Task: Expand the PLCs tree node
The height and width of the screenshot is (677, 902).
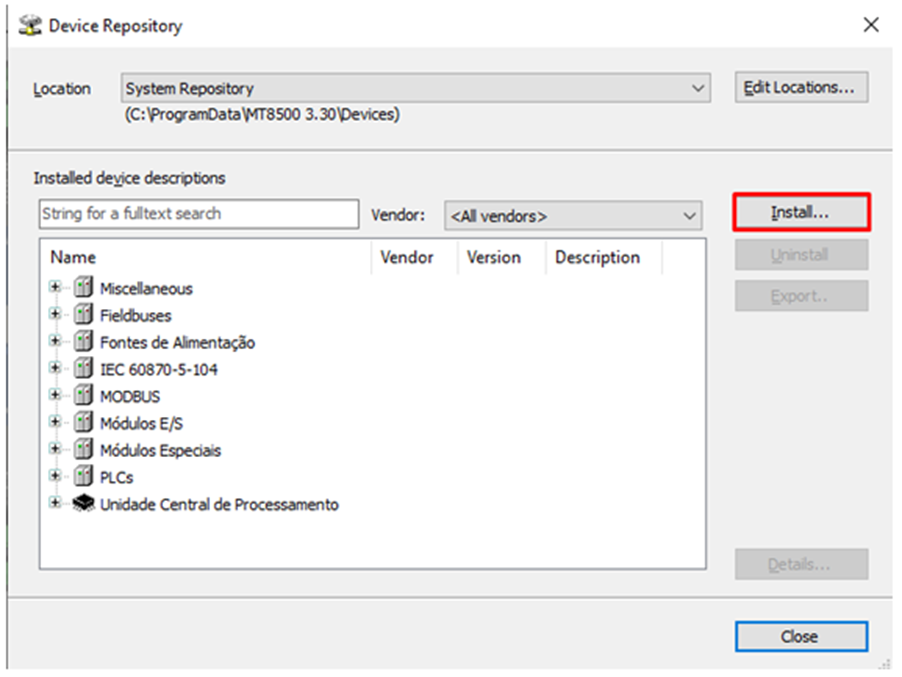Action: pos(55,477)
